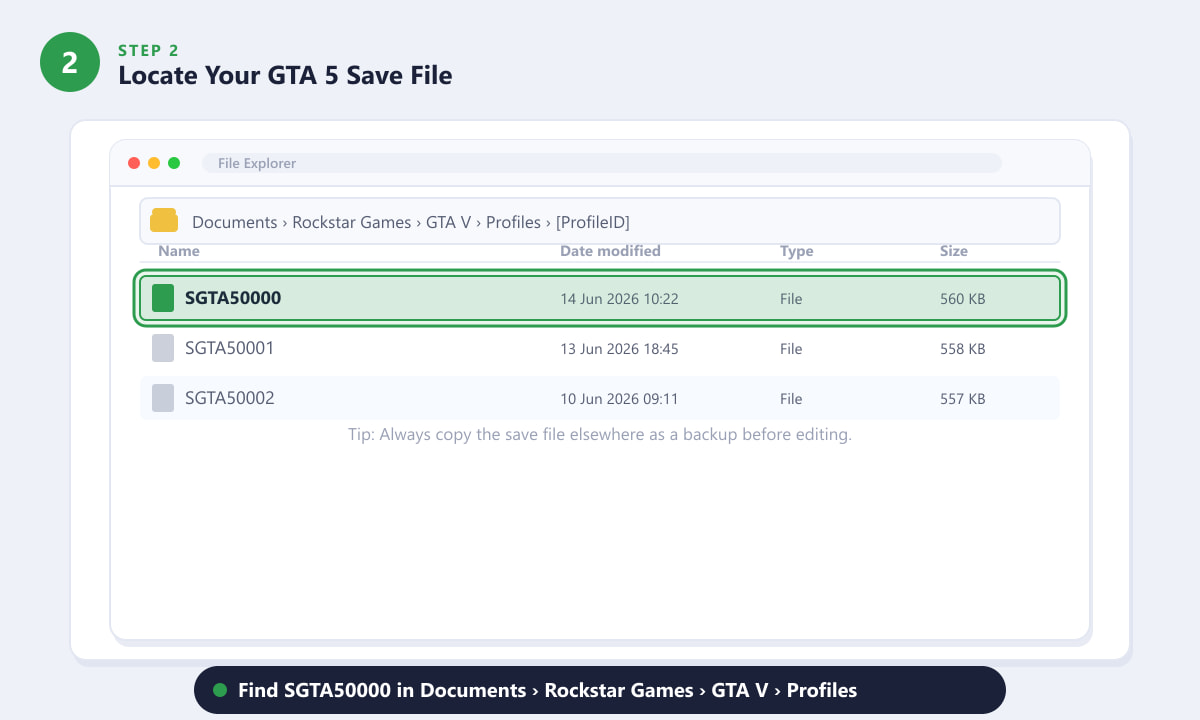Click the yellow folder icon in path bar
Screen dimensions: 1200x720
(164, 221)
